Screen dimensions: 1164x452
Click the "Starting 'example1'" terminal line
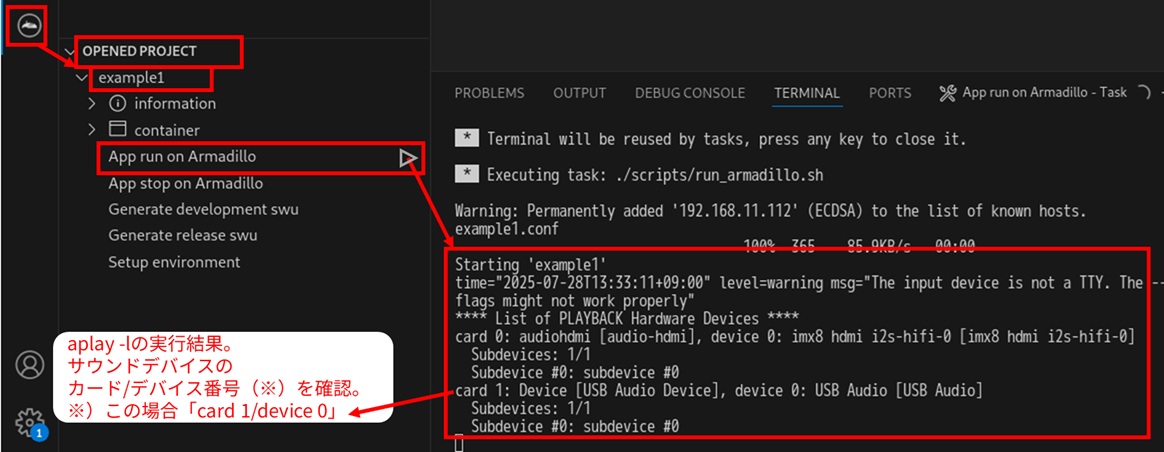(x=531, y=264)
